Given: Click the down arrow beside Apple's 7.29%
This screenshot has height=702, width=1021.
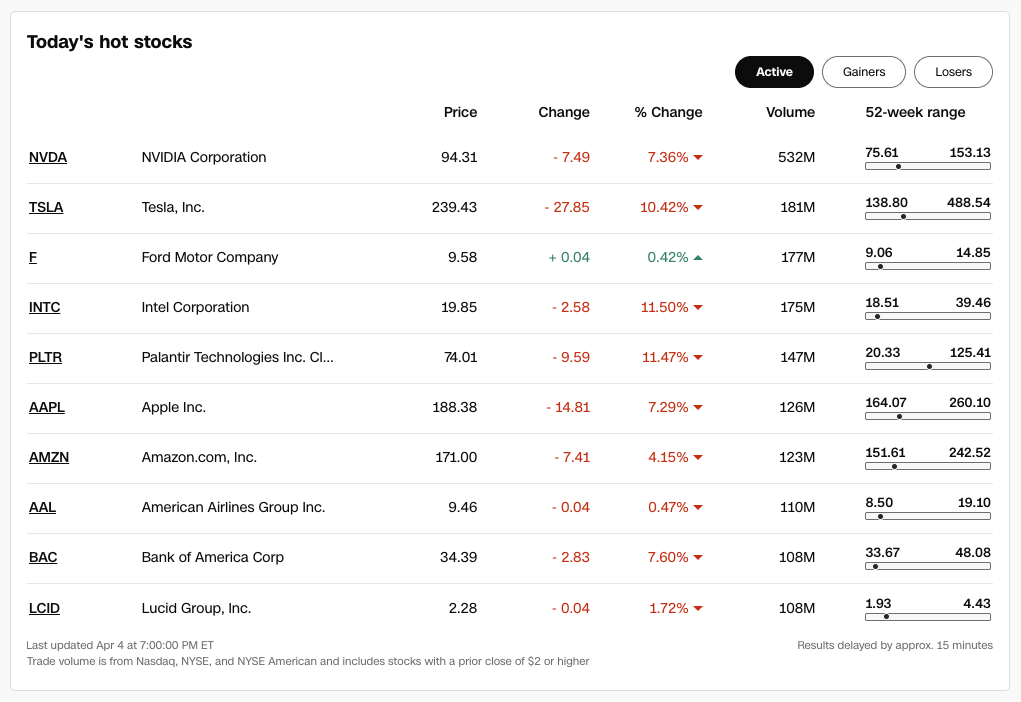Looking at the screenshot, I should click(x=698, y=408).
